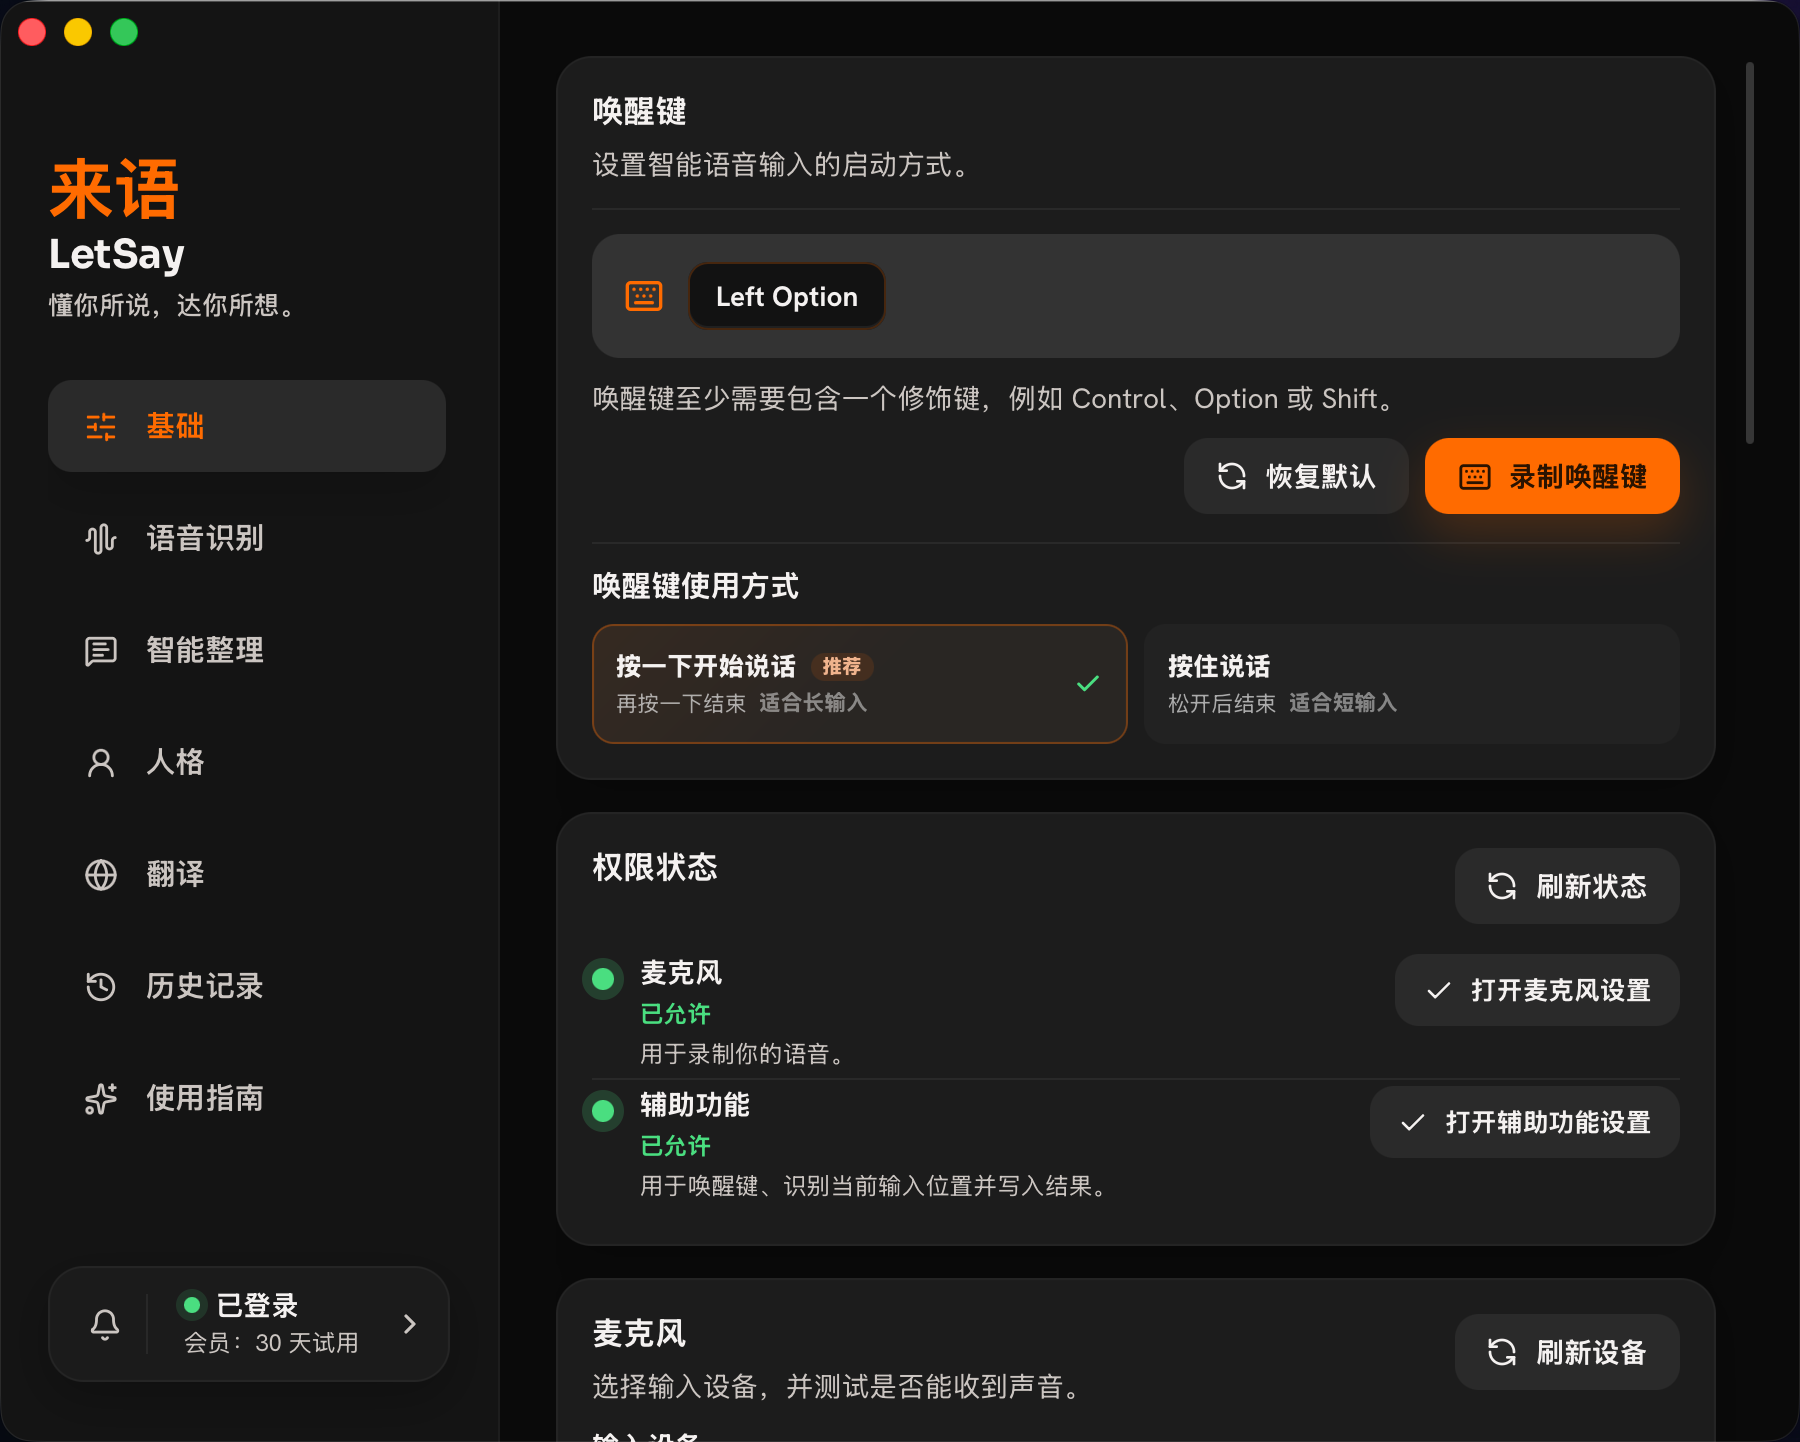Open the 基础 settings section
This screenshot has height=1442, width=1800.
coord(247,426)
